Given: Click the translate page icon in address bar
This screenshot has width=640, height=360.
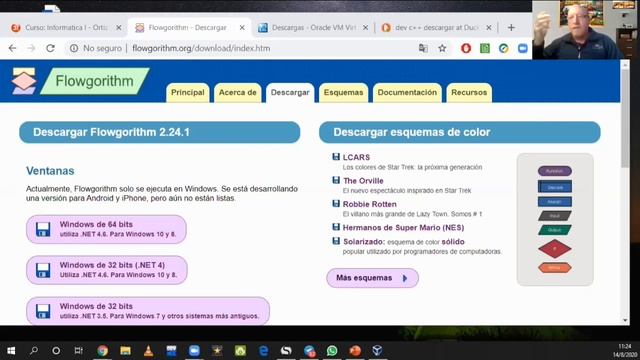Looking at the screenshot, I should [423, 48].
